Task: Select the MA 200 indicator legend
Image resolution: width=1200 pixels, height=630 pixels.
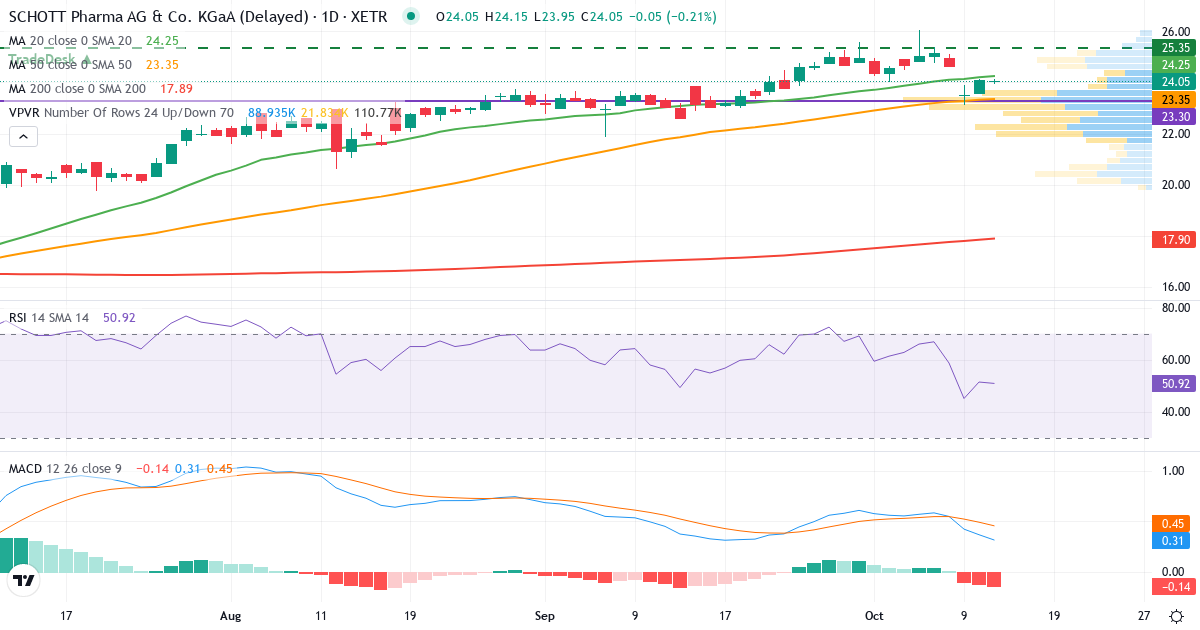Action: pos(78,89)
